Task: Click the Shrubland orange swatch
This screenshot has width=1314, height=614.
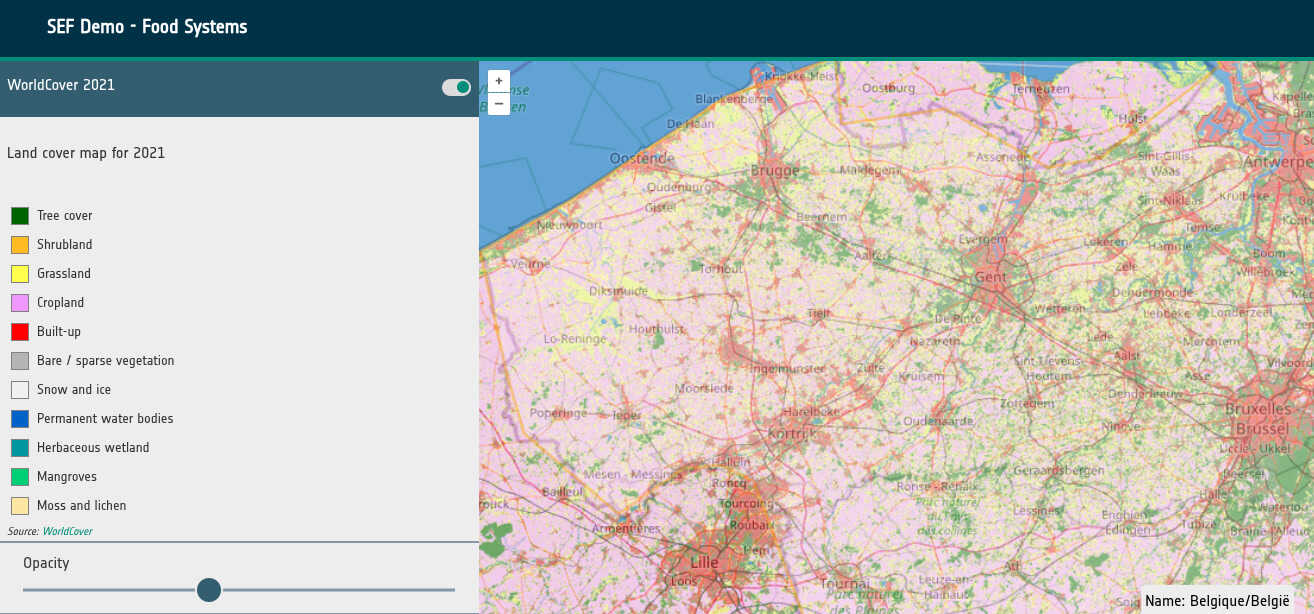Action: (x=20, y=245)
